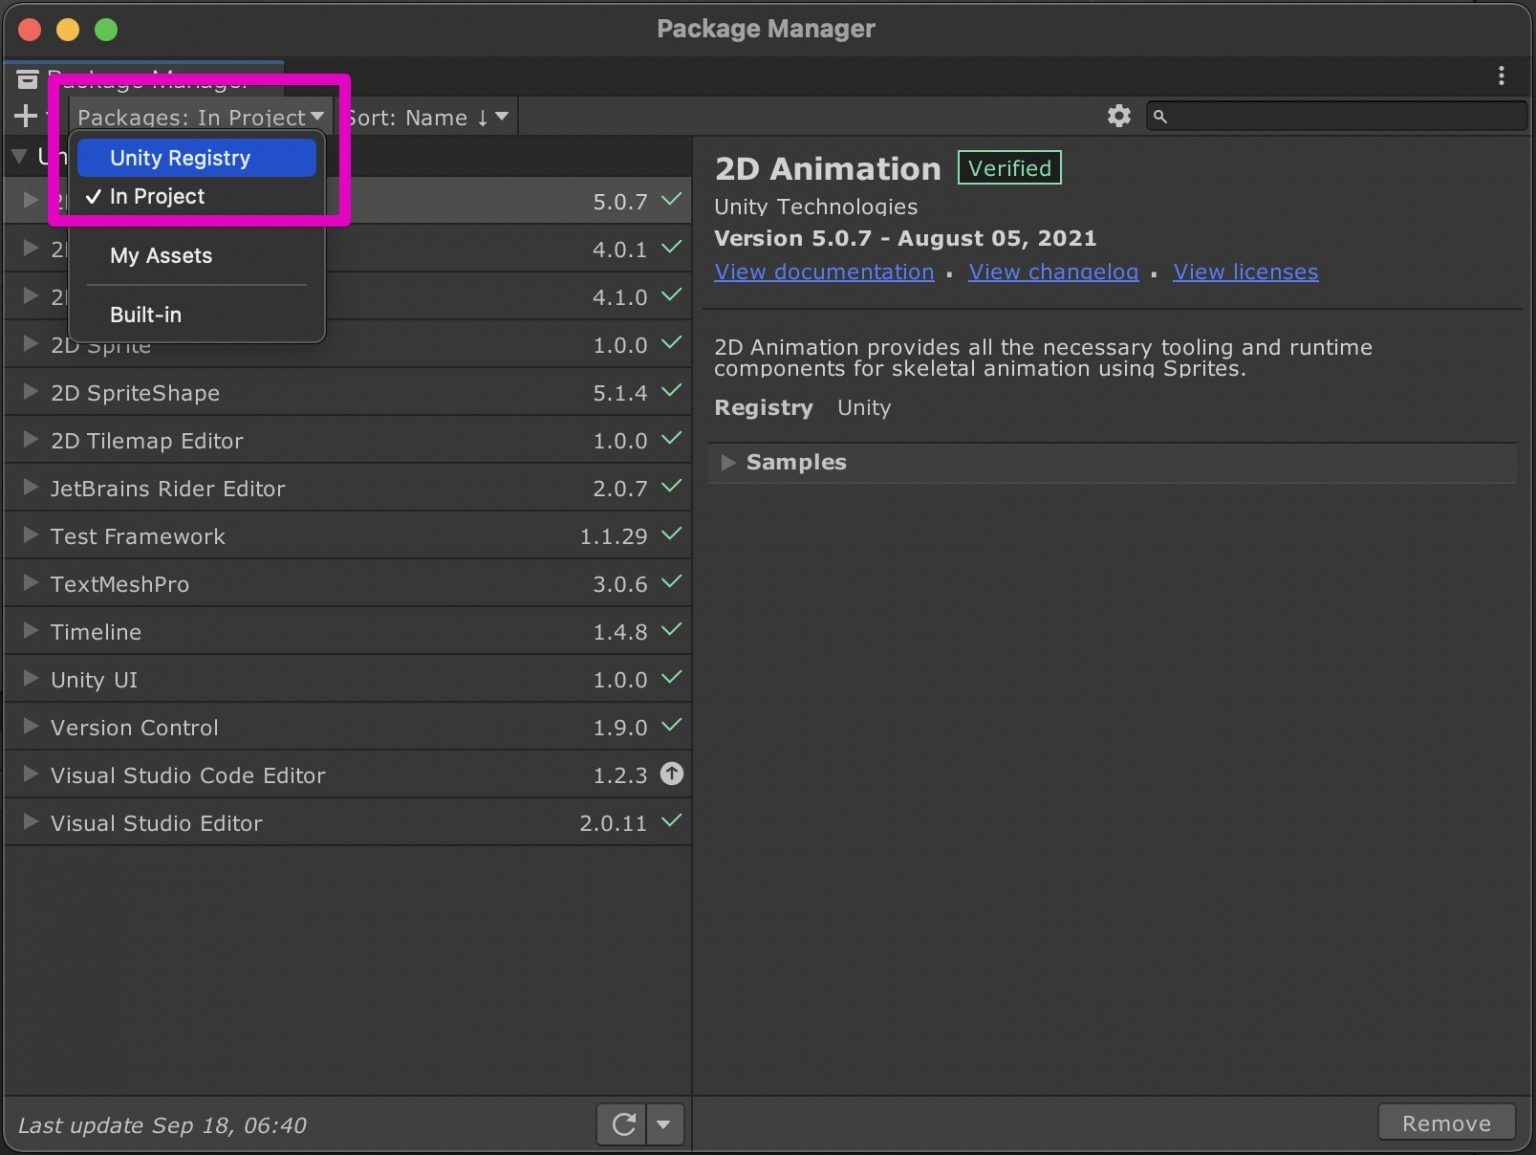Refresh the package list
Image resolution: width=1536 pixels, height=1155 pixels.
[x=620, y=1124]
